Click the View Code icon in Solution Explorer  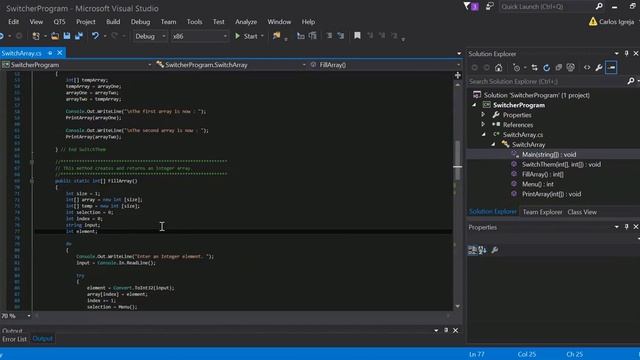(x=587, y=68)
